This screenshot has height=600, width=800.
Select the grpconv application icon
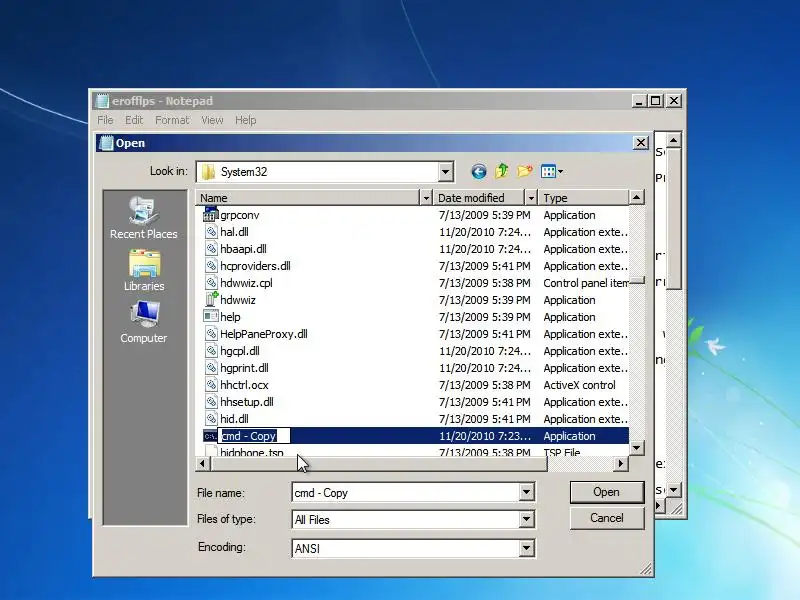point(211,215)
